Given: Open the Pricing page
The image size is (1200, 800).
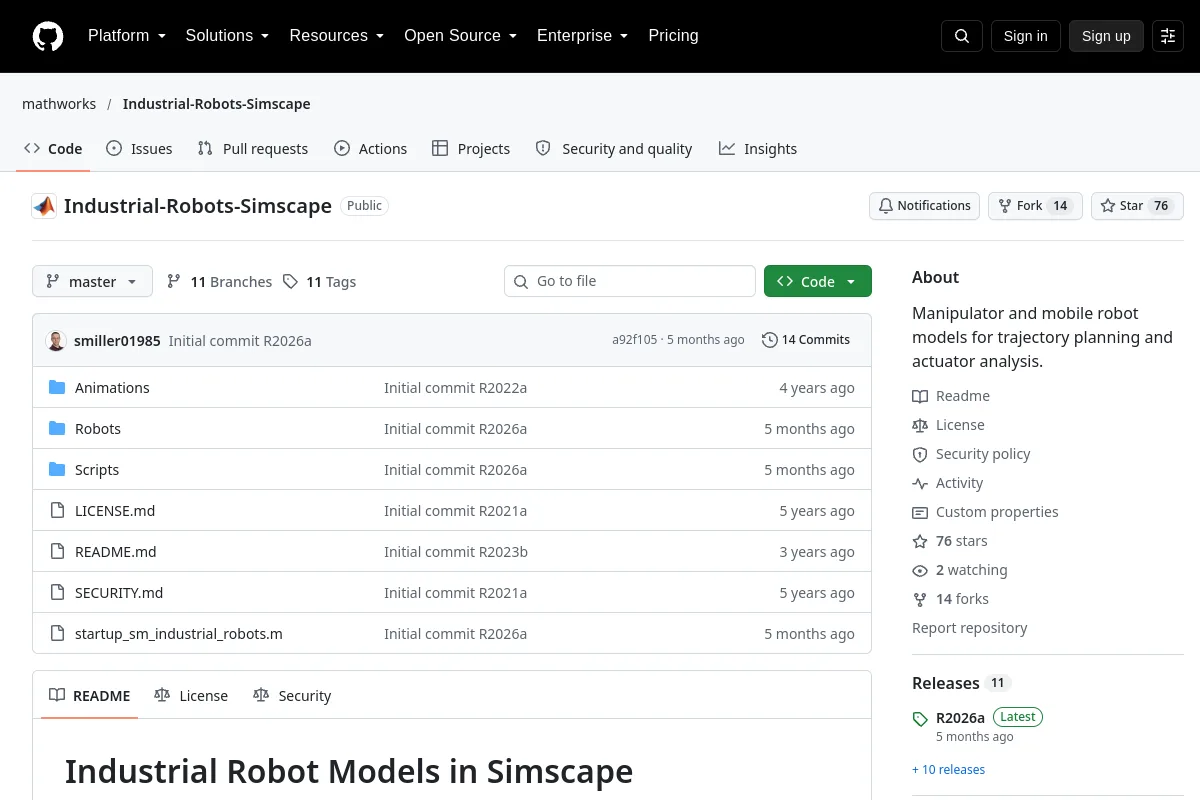Looking at the screenshot, I should pos(673,36).
